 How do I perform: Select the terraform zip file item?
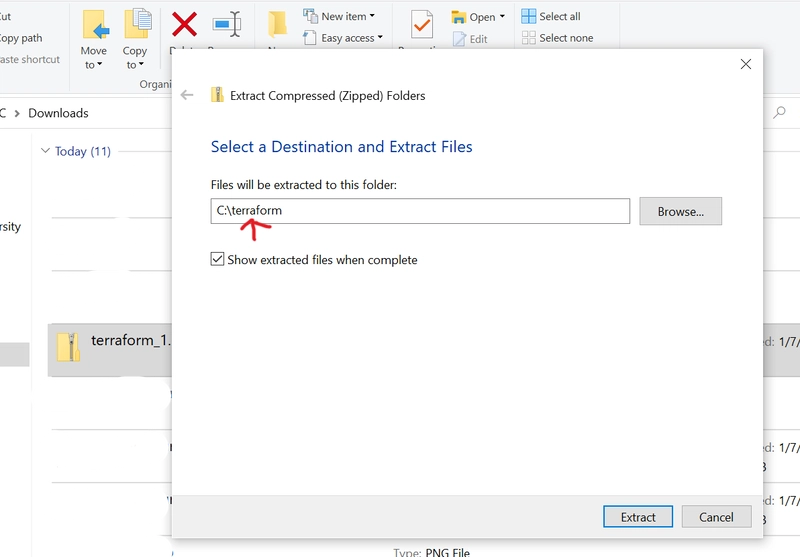(x=110, y=350)
